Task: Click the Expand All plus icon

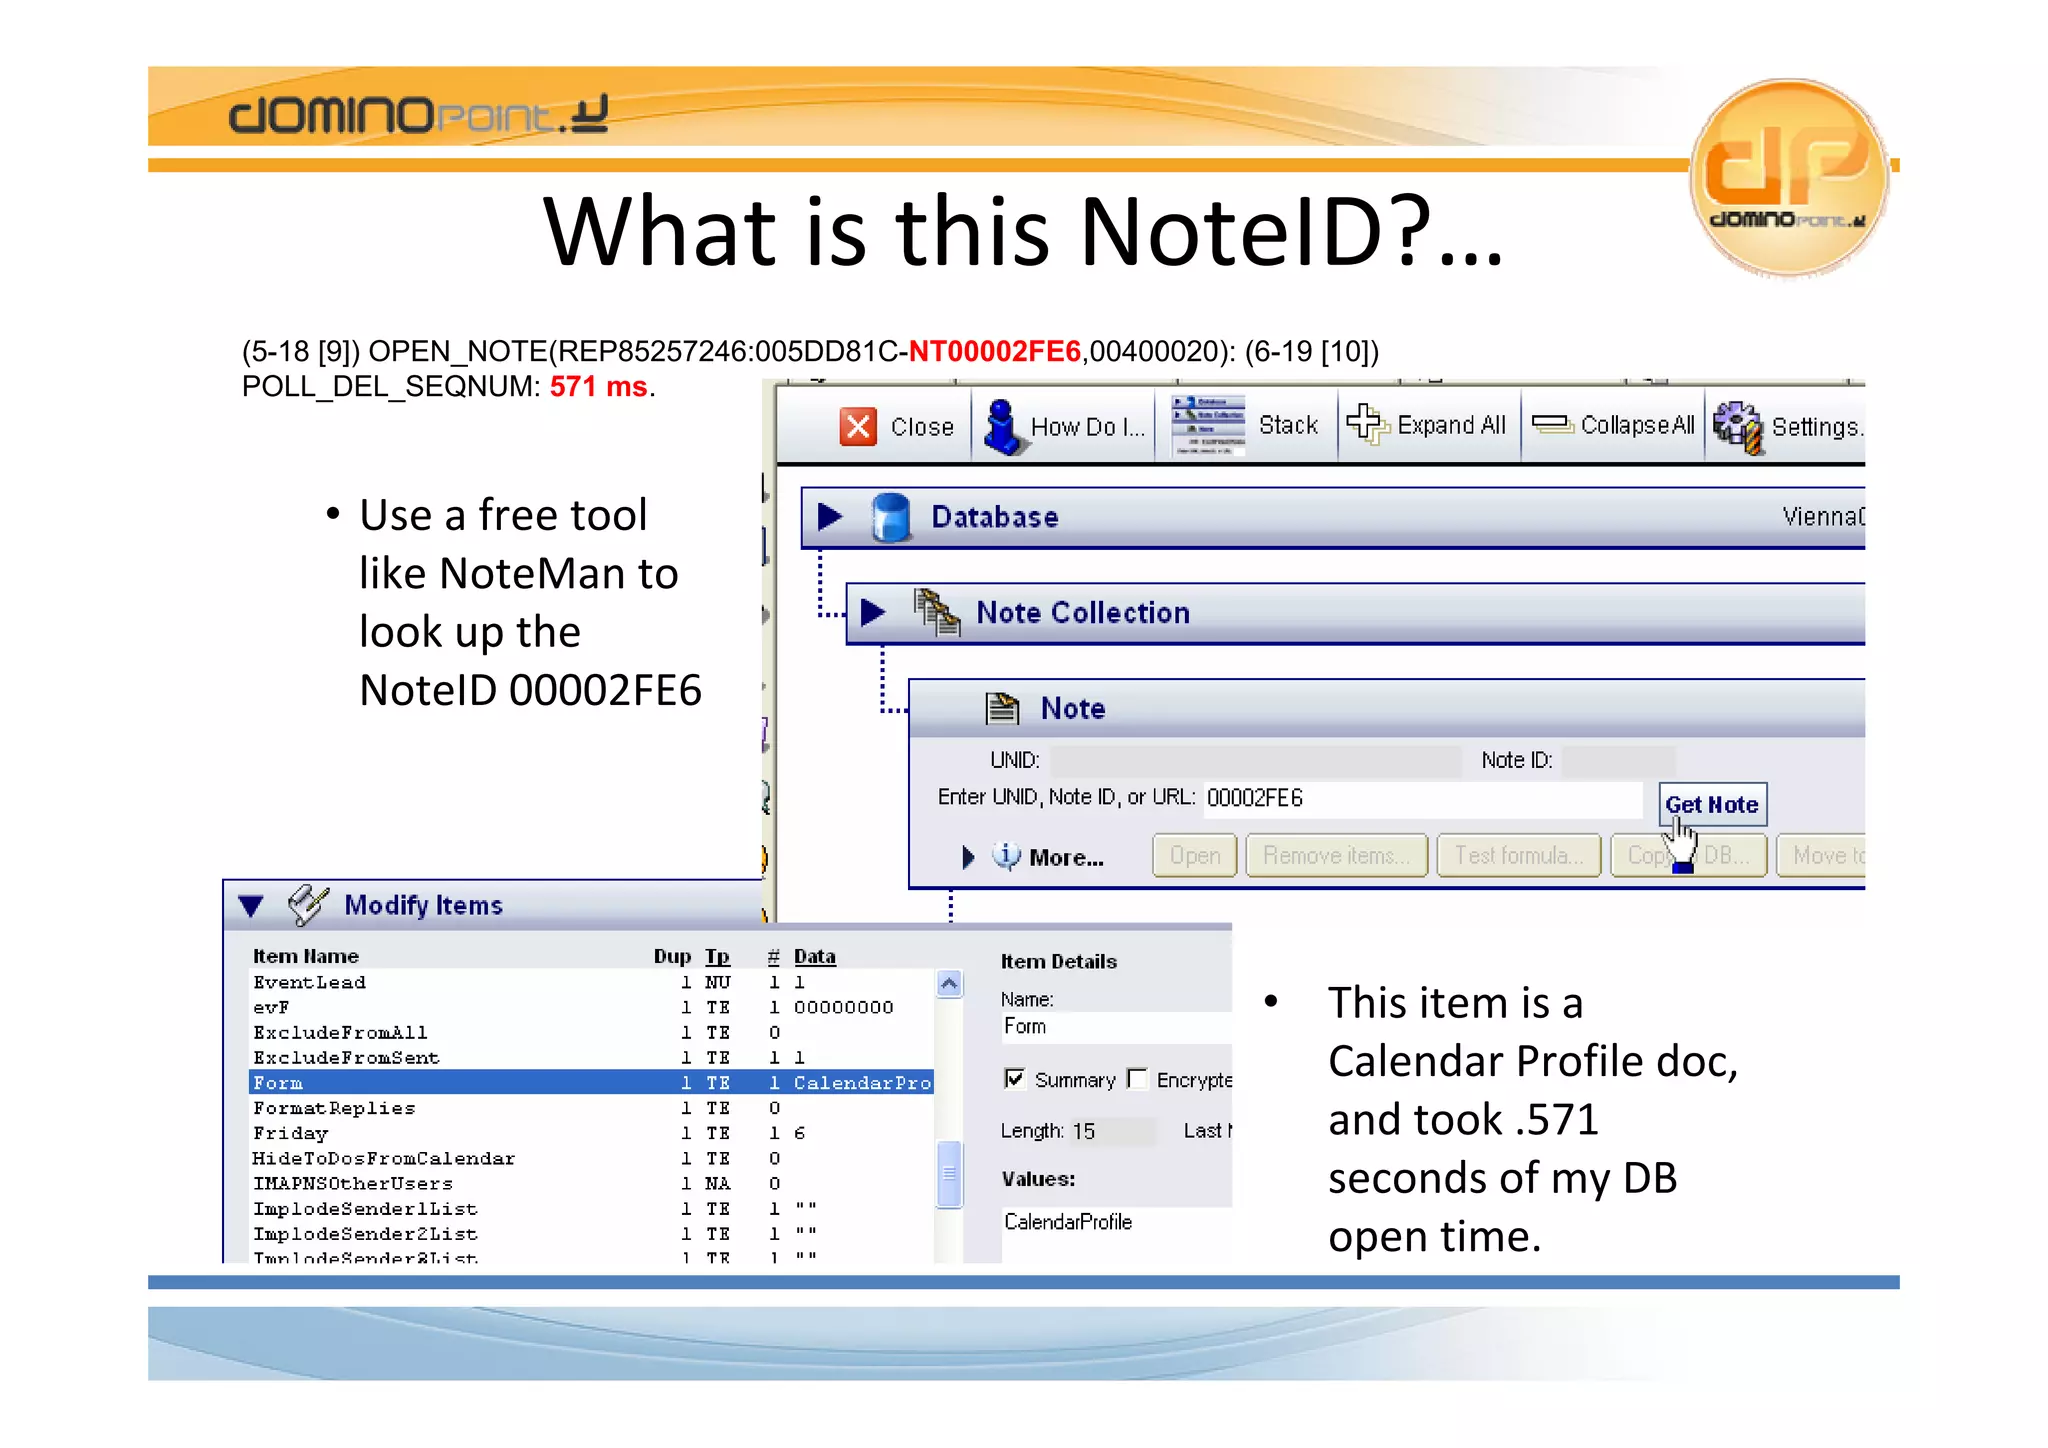Action: [1365, 424]
